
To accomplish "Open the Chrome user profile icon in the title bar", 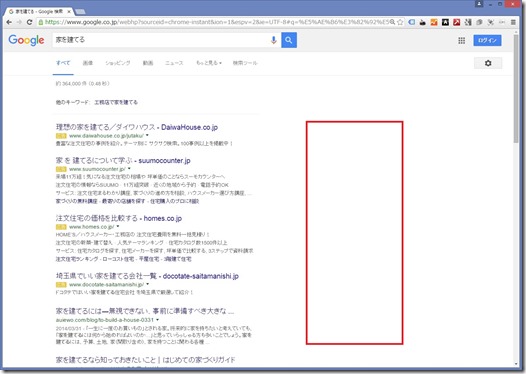I will coord(479,4).
